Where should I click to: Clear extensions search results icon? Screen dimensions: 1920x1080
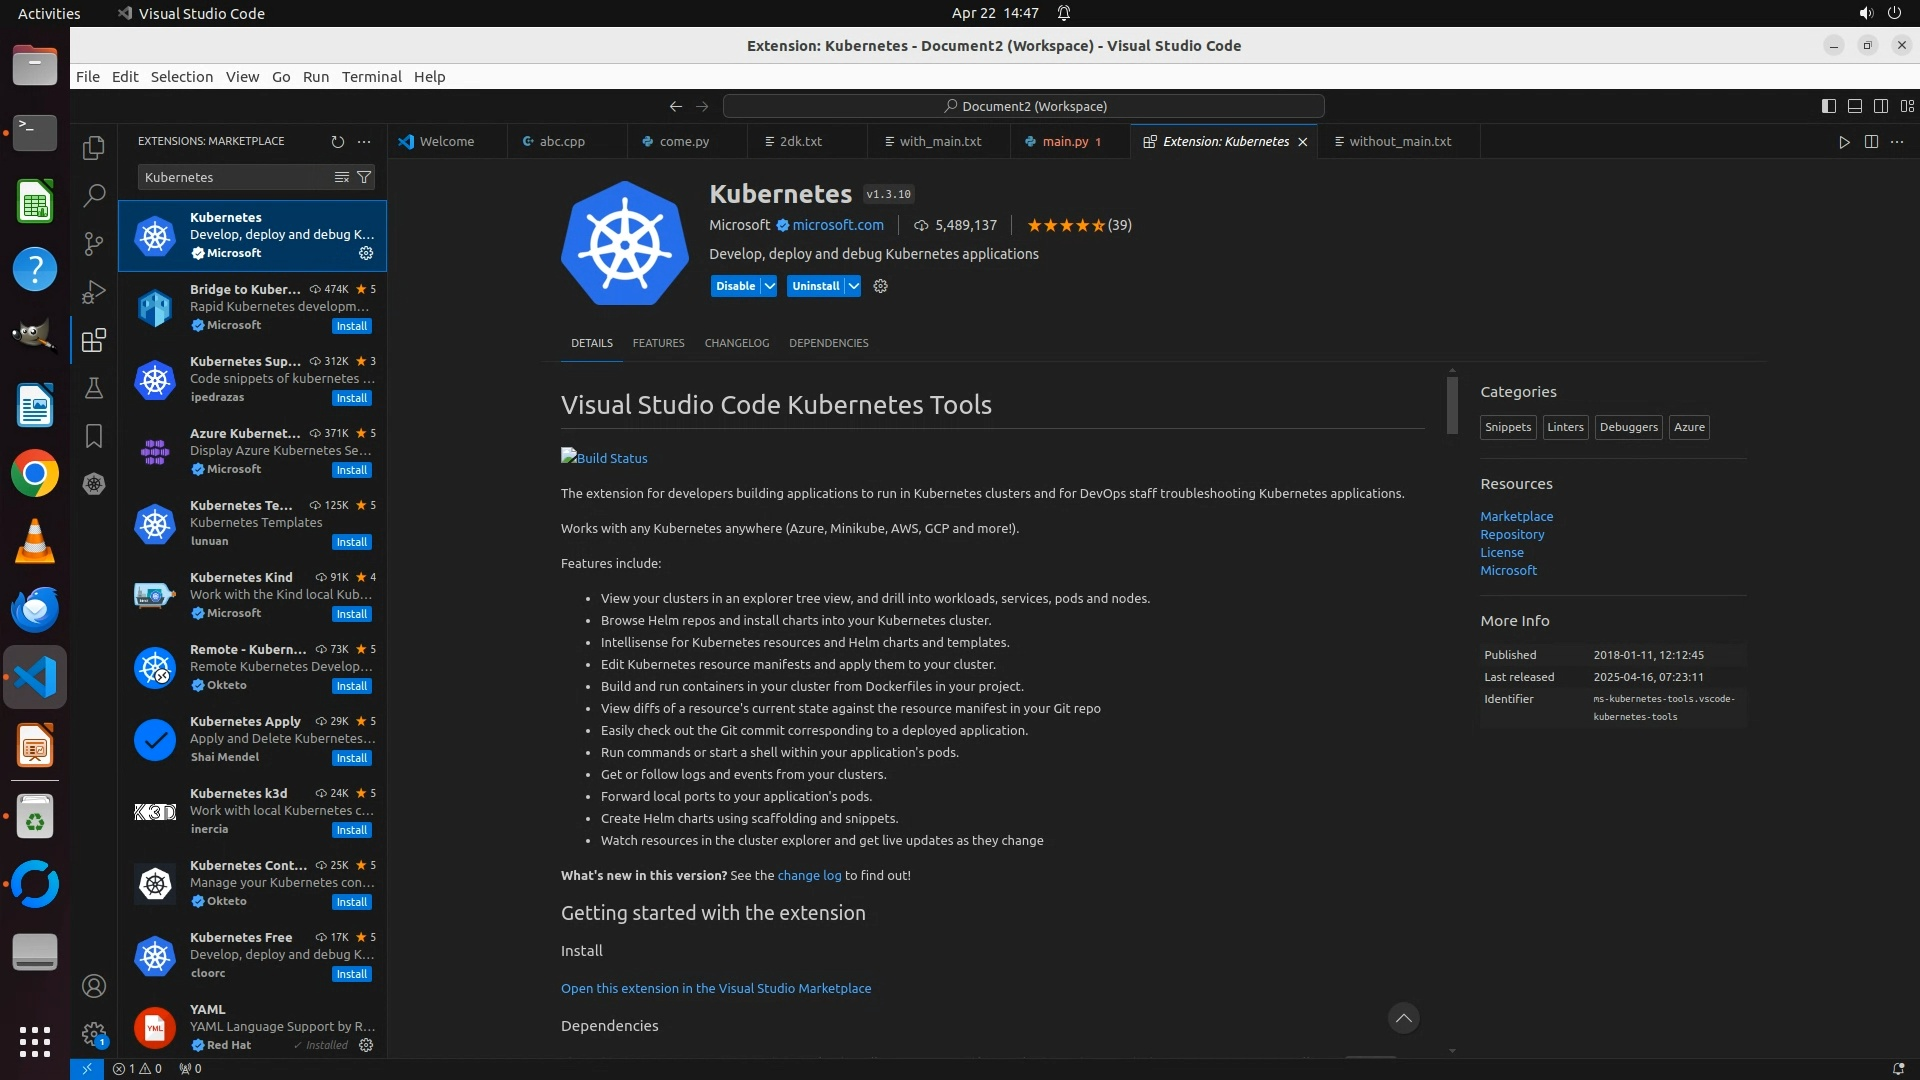[342, 177]
